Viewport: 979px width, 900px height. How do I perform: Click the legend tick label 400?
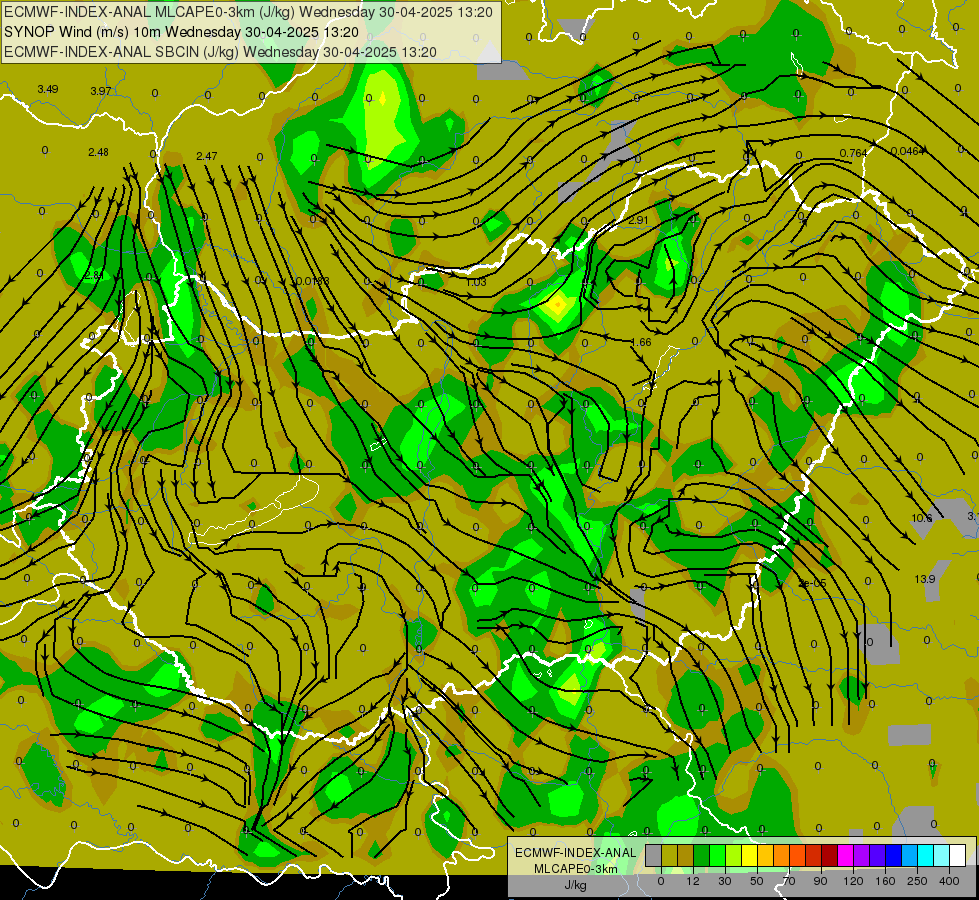click(x=949, y=881)
